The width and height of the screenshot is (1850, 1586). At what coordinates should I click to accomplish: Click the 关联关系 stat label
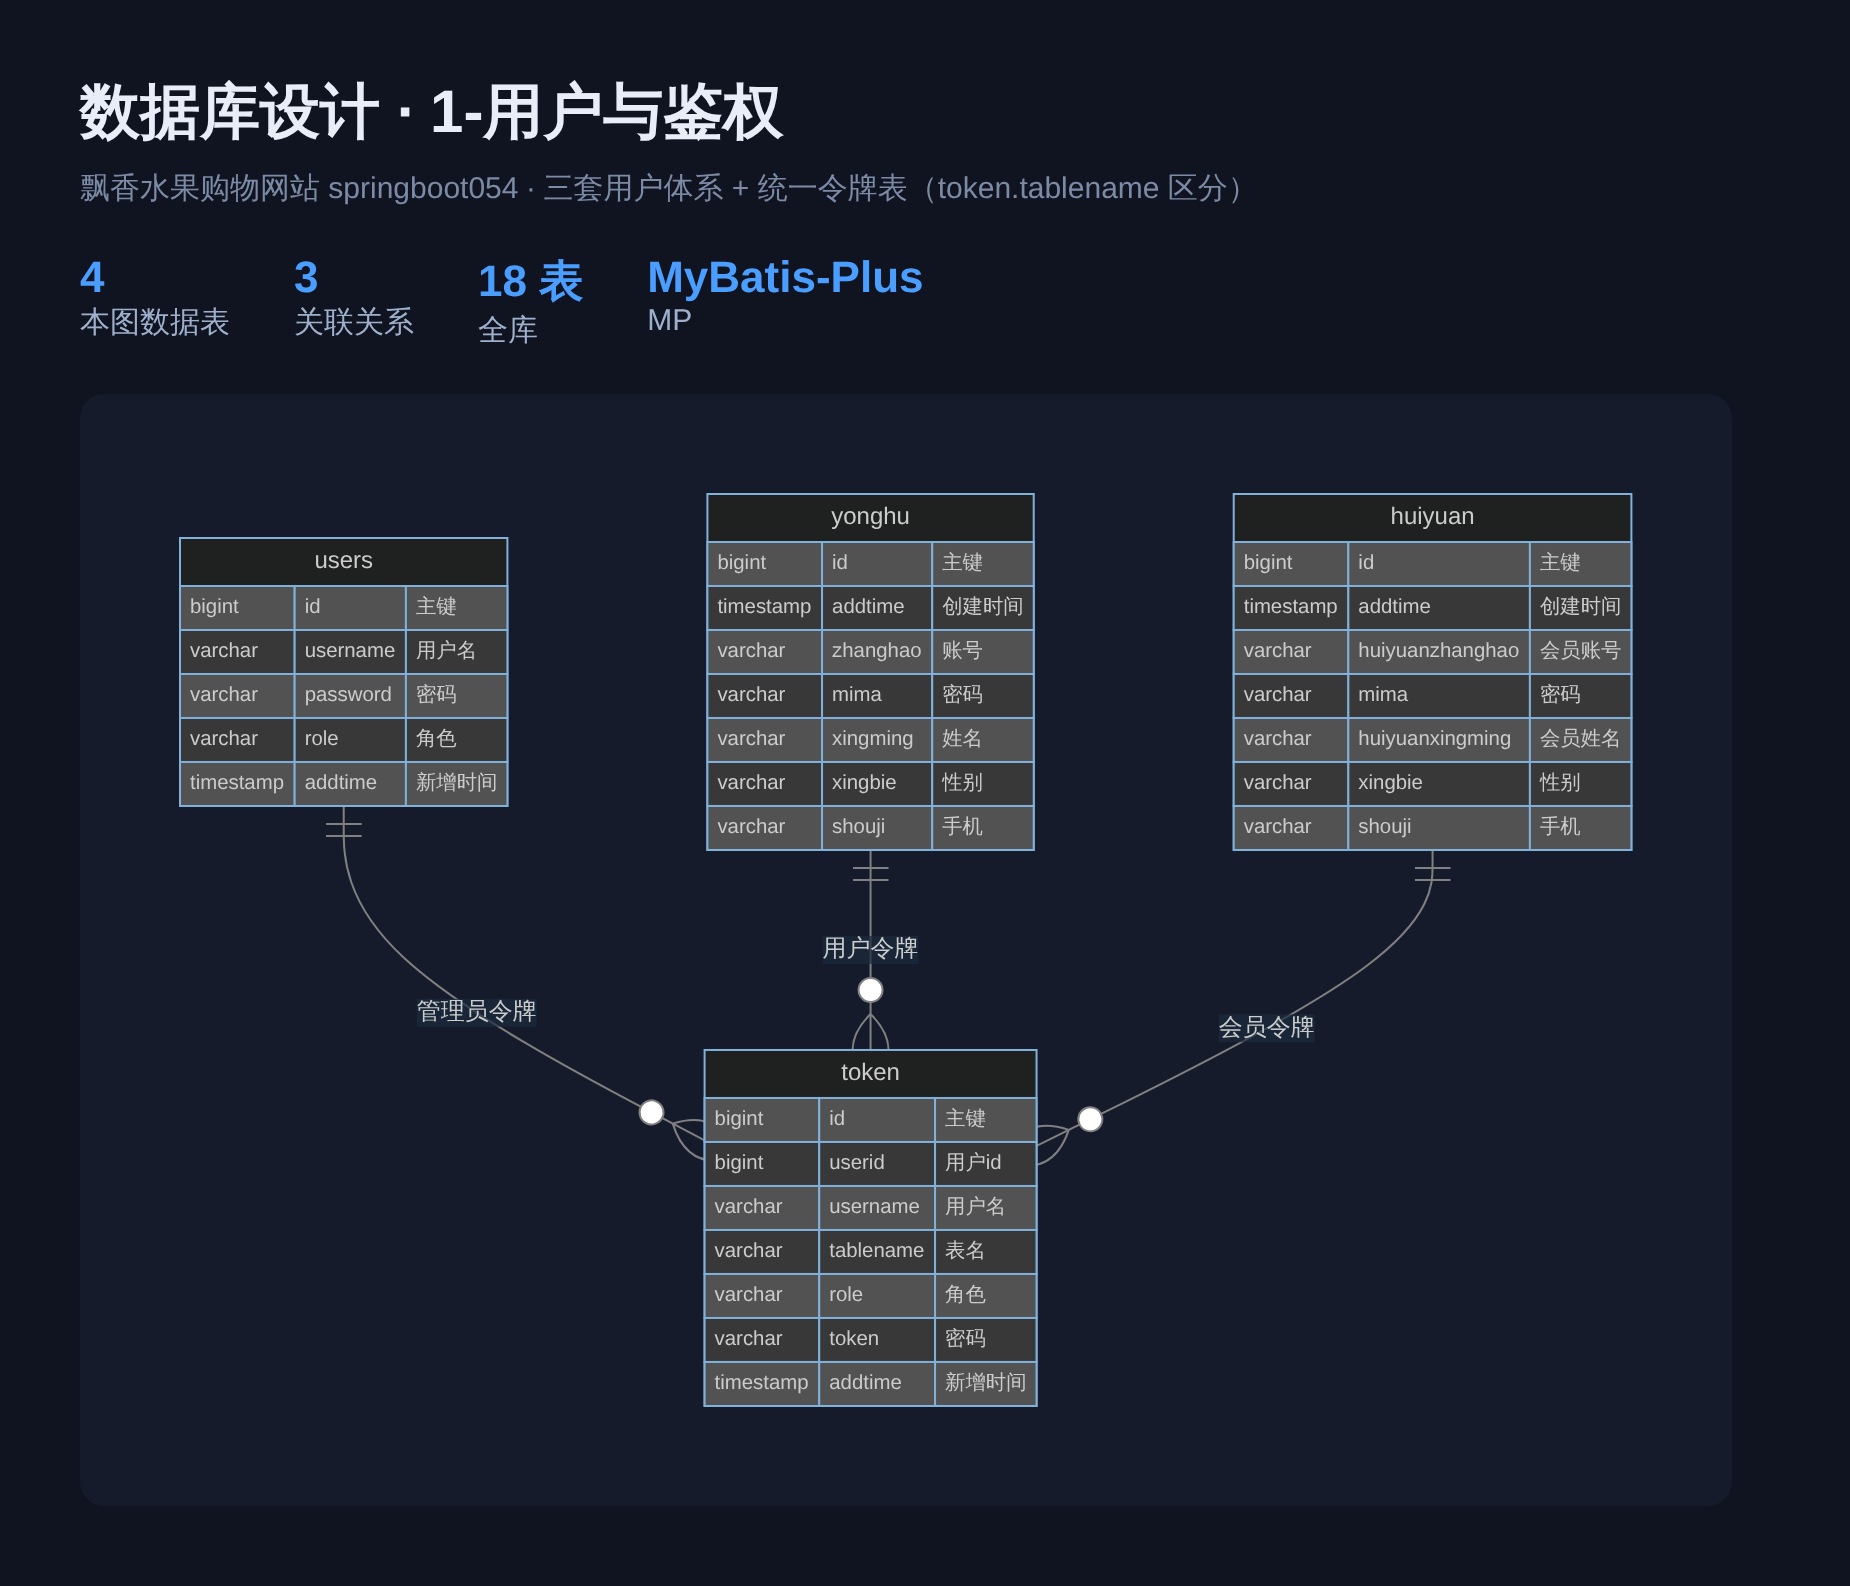point(354,322)
